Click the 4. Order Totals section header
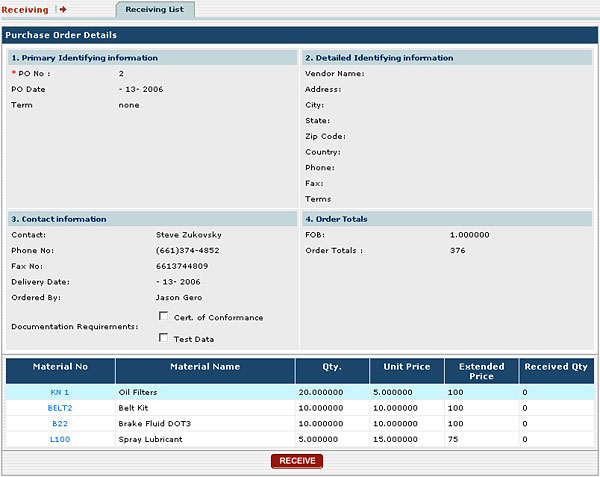Viewport: 600px width, 477px height. pos(447,219)
